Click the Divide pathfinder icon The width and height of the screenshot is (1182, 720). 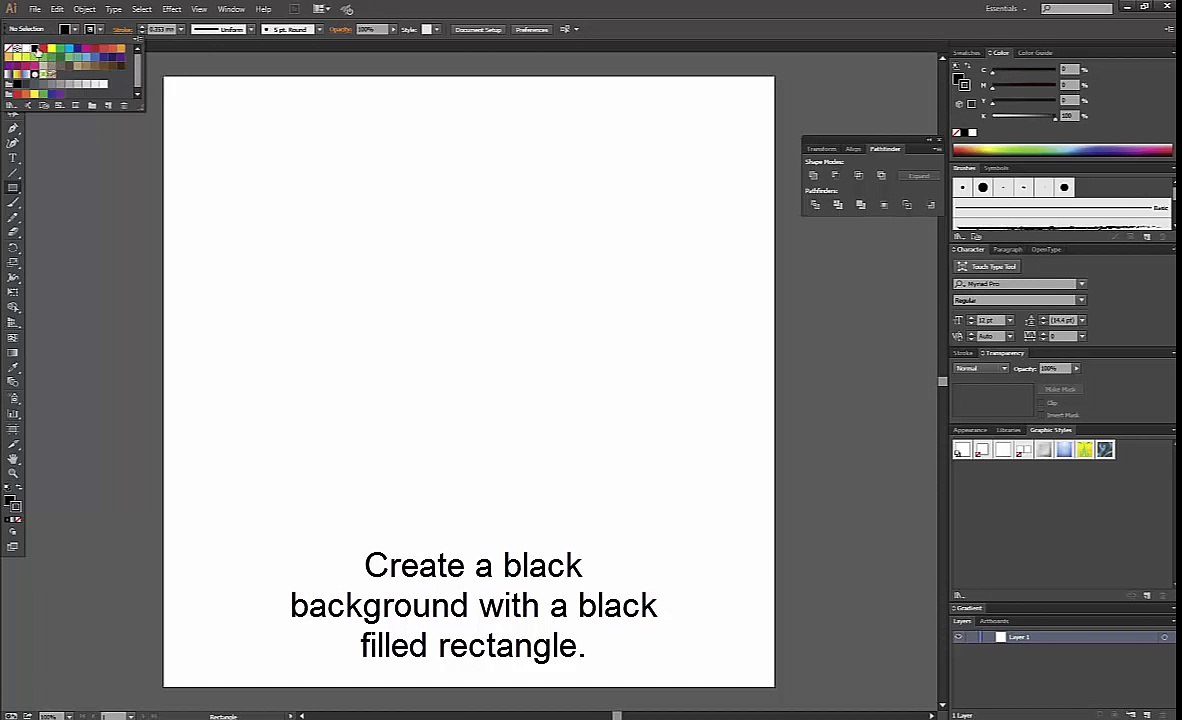point(815,205)
